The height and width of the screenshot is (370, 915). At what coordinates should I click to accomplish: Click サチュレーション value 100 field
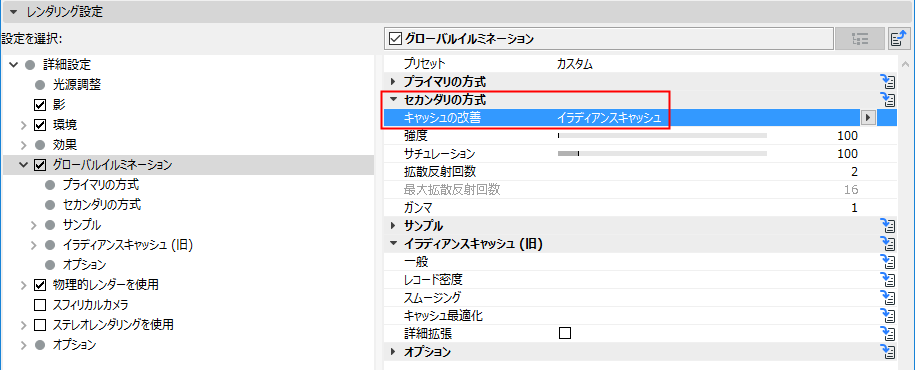pyautogui.click(x=847, y=154)
